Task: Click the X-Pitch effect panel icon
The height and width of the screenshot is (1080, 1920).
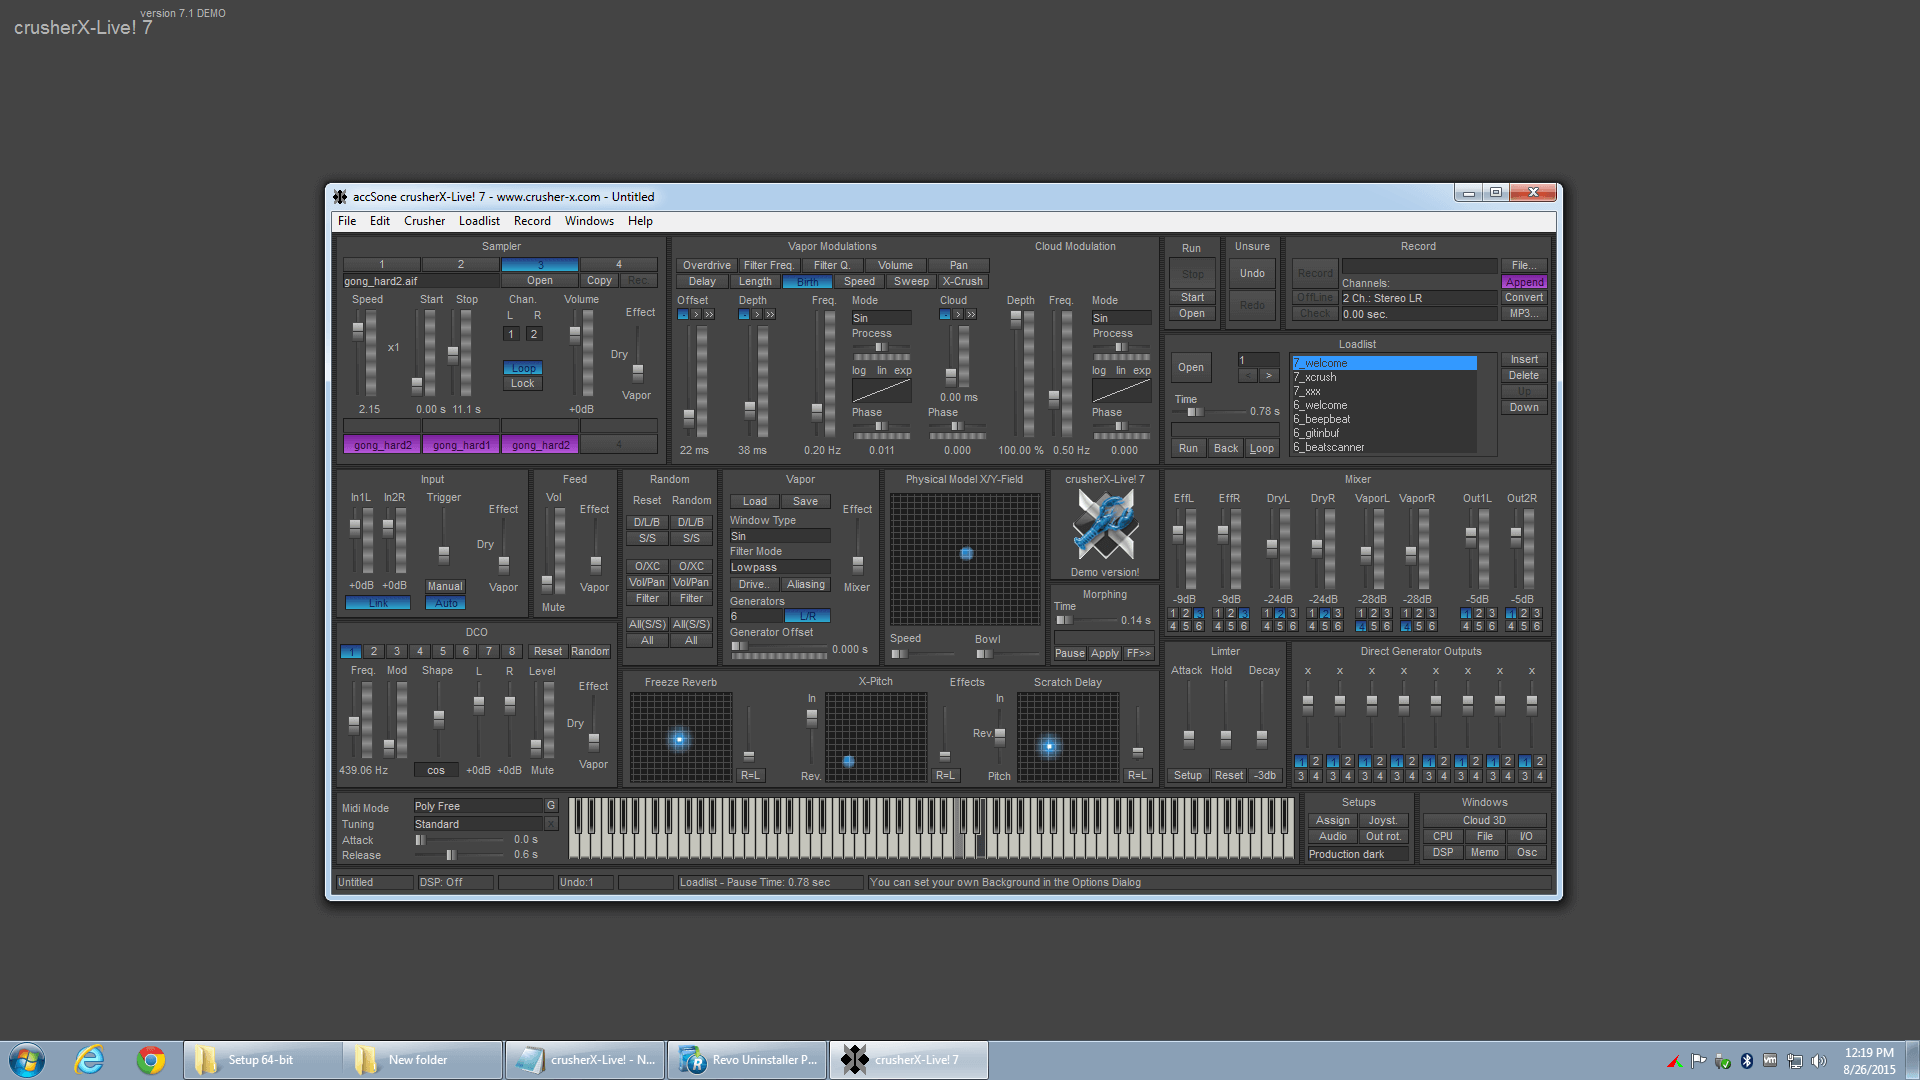Action: (x=848, y=758)
